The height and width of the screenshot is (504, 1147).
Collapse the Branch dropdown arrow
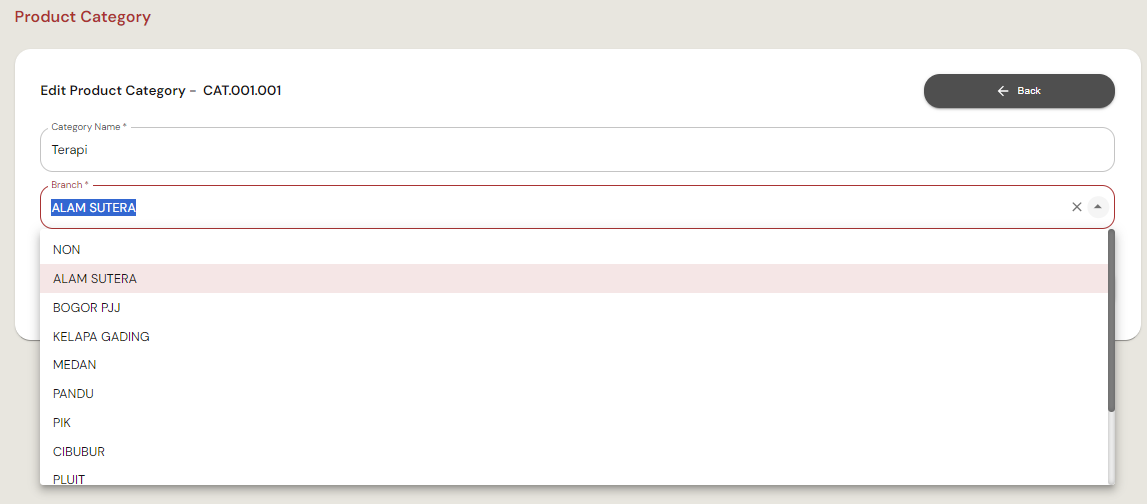tap(1098, 207)
